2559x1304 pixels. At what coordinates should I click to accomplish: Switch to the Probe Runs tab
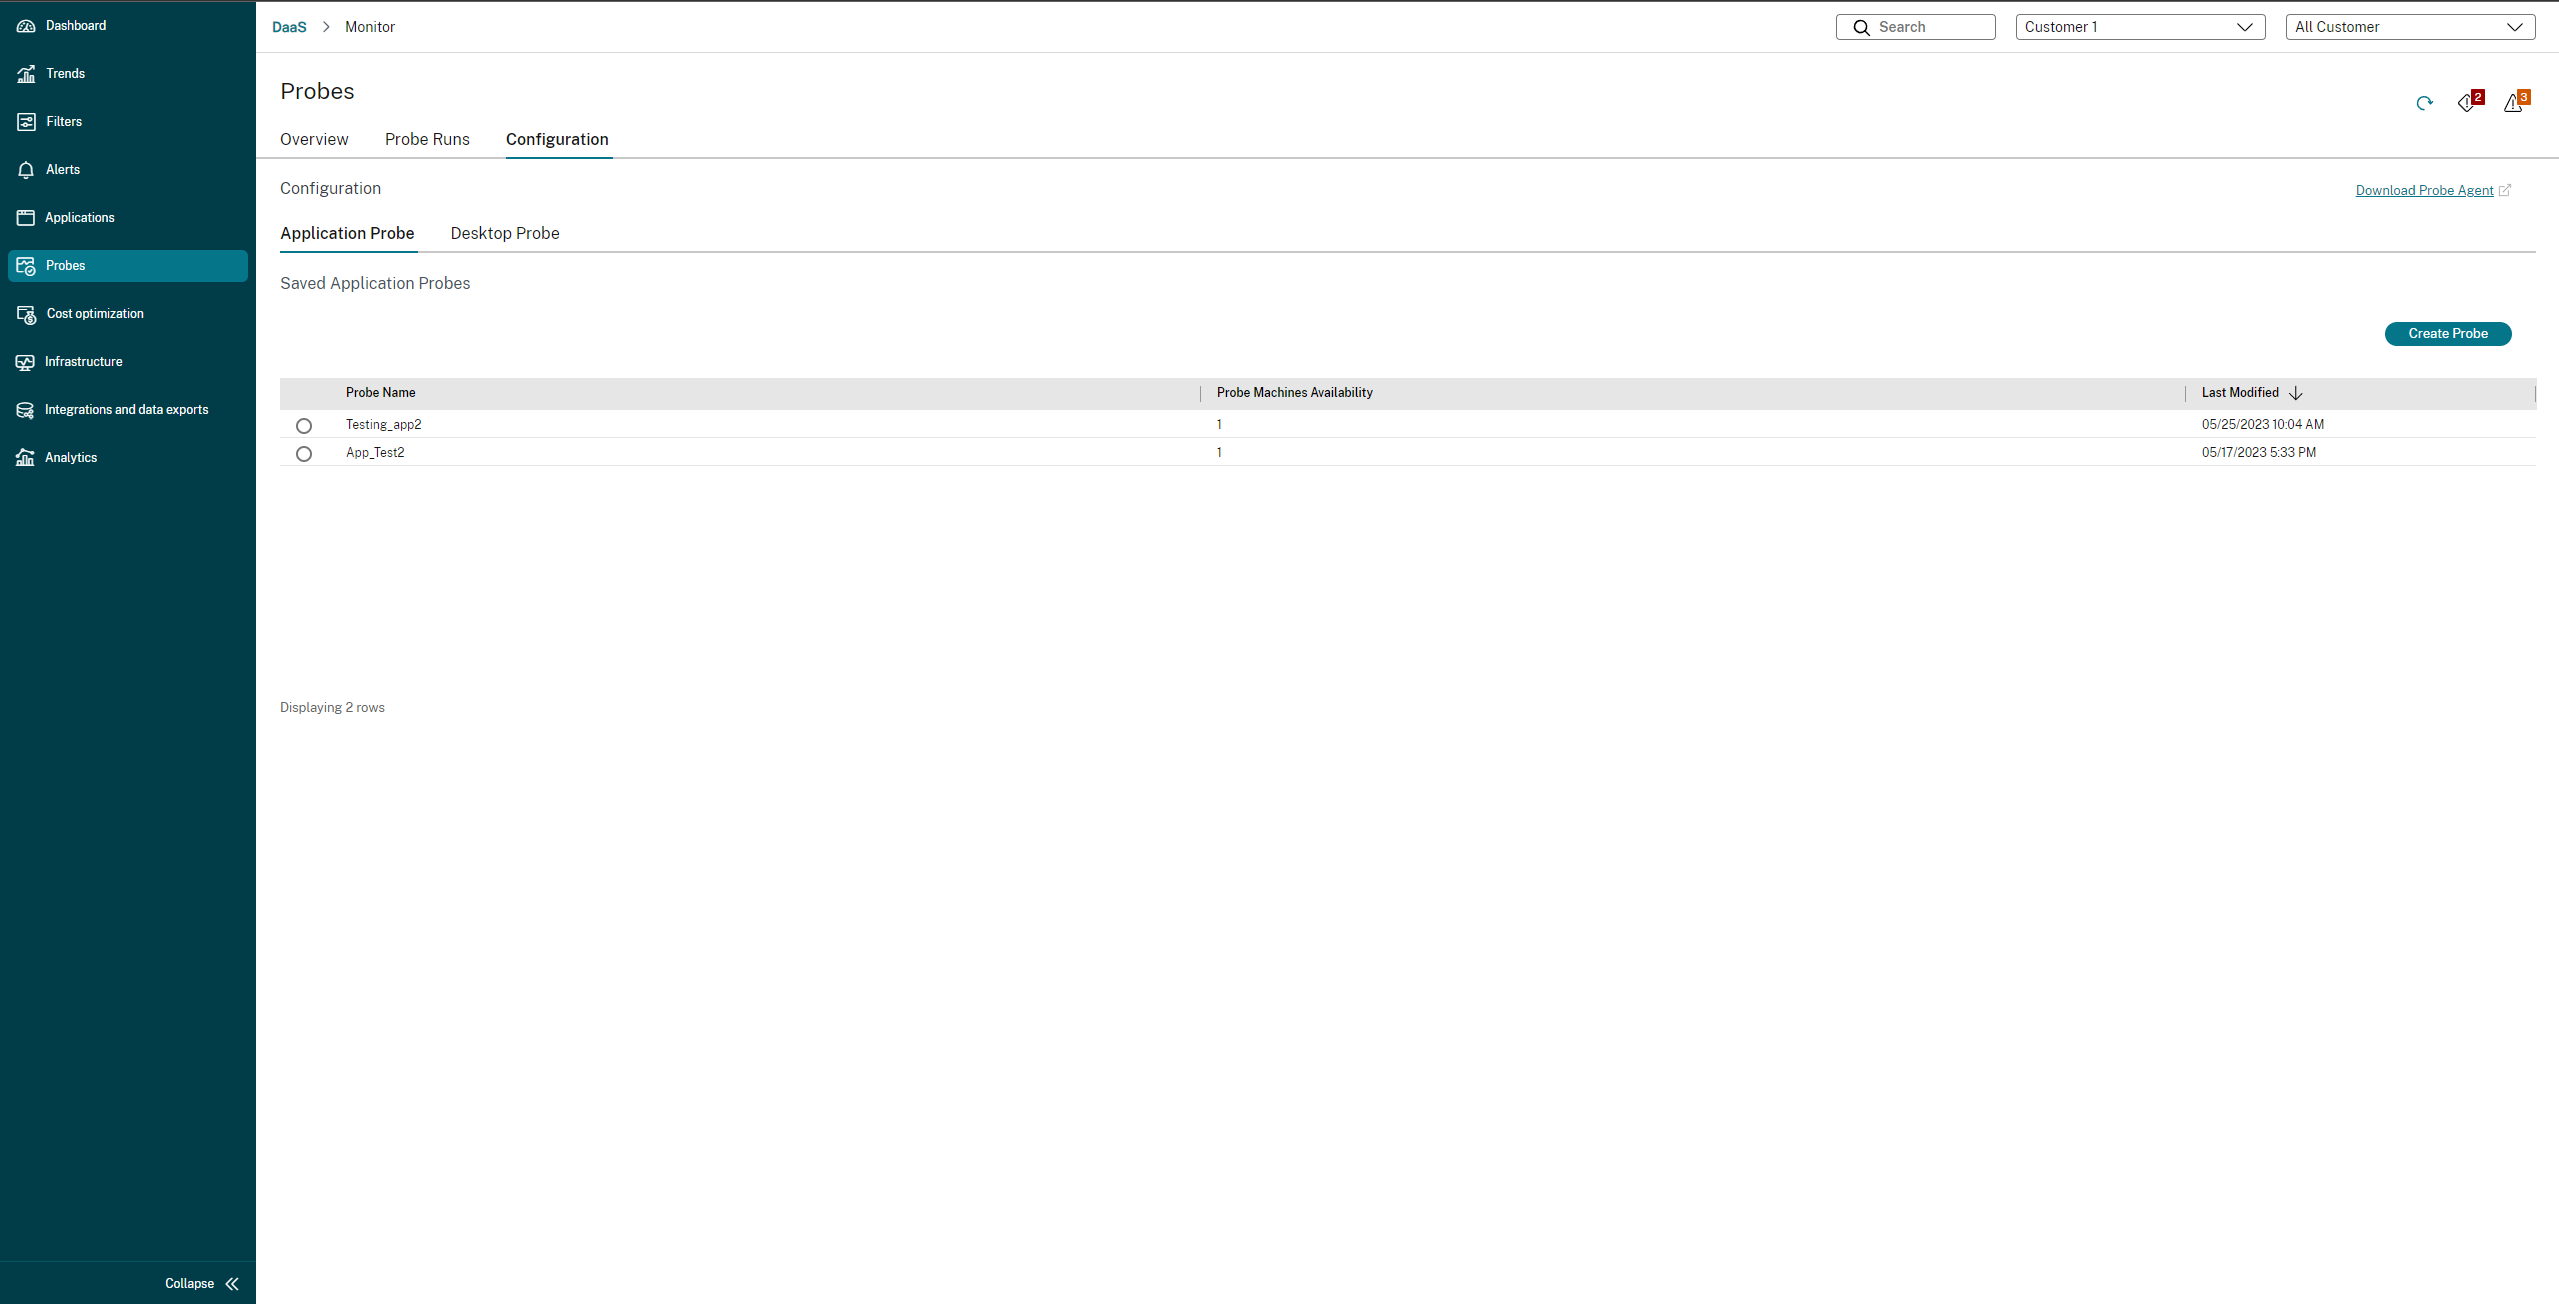pos(427,140)
